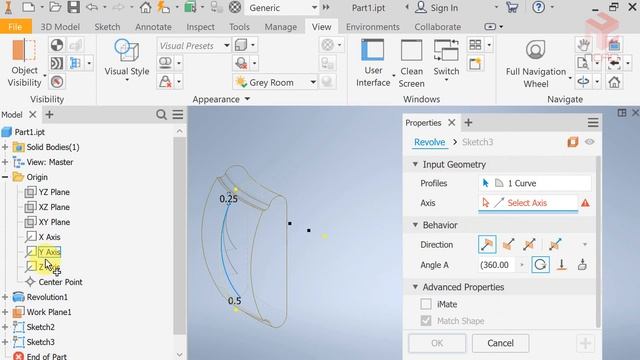Click the Angle A value field

pyautogui.click(x=498, y=265)
